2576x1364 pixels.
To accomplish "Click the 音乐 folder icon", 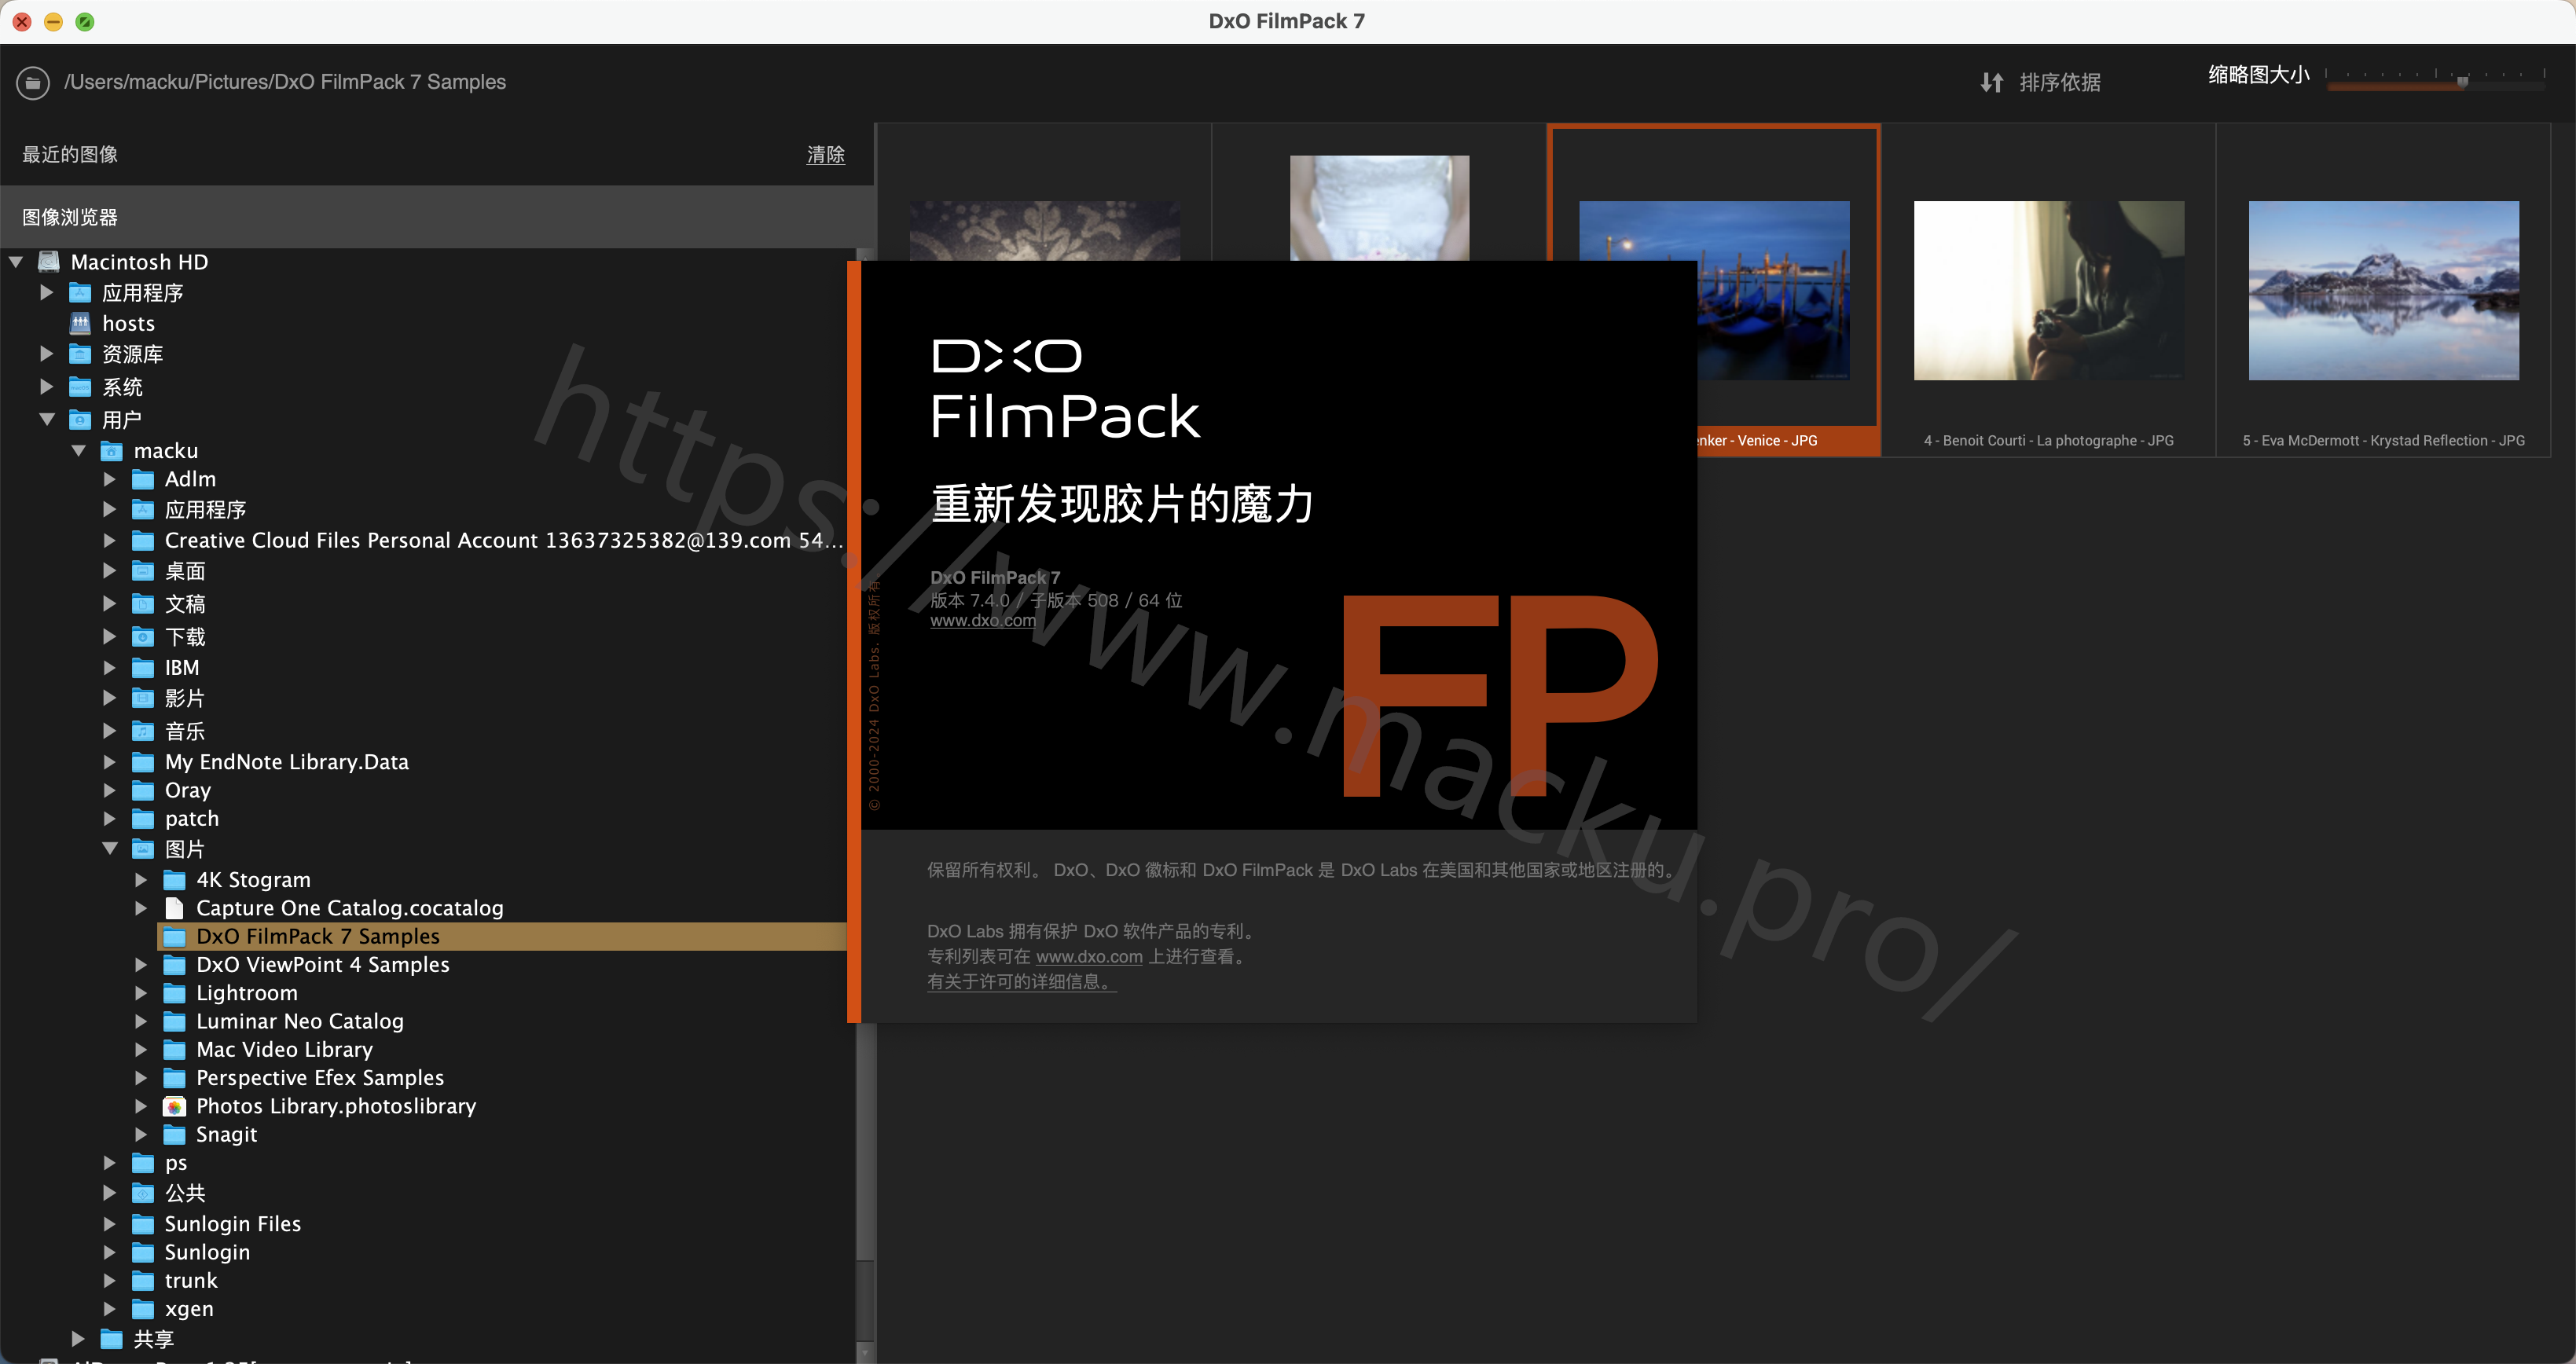I will tap(143, 731).
